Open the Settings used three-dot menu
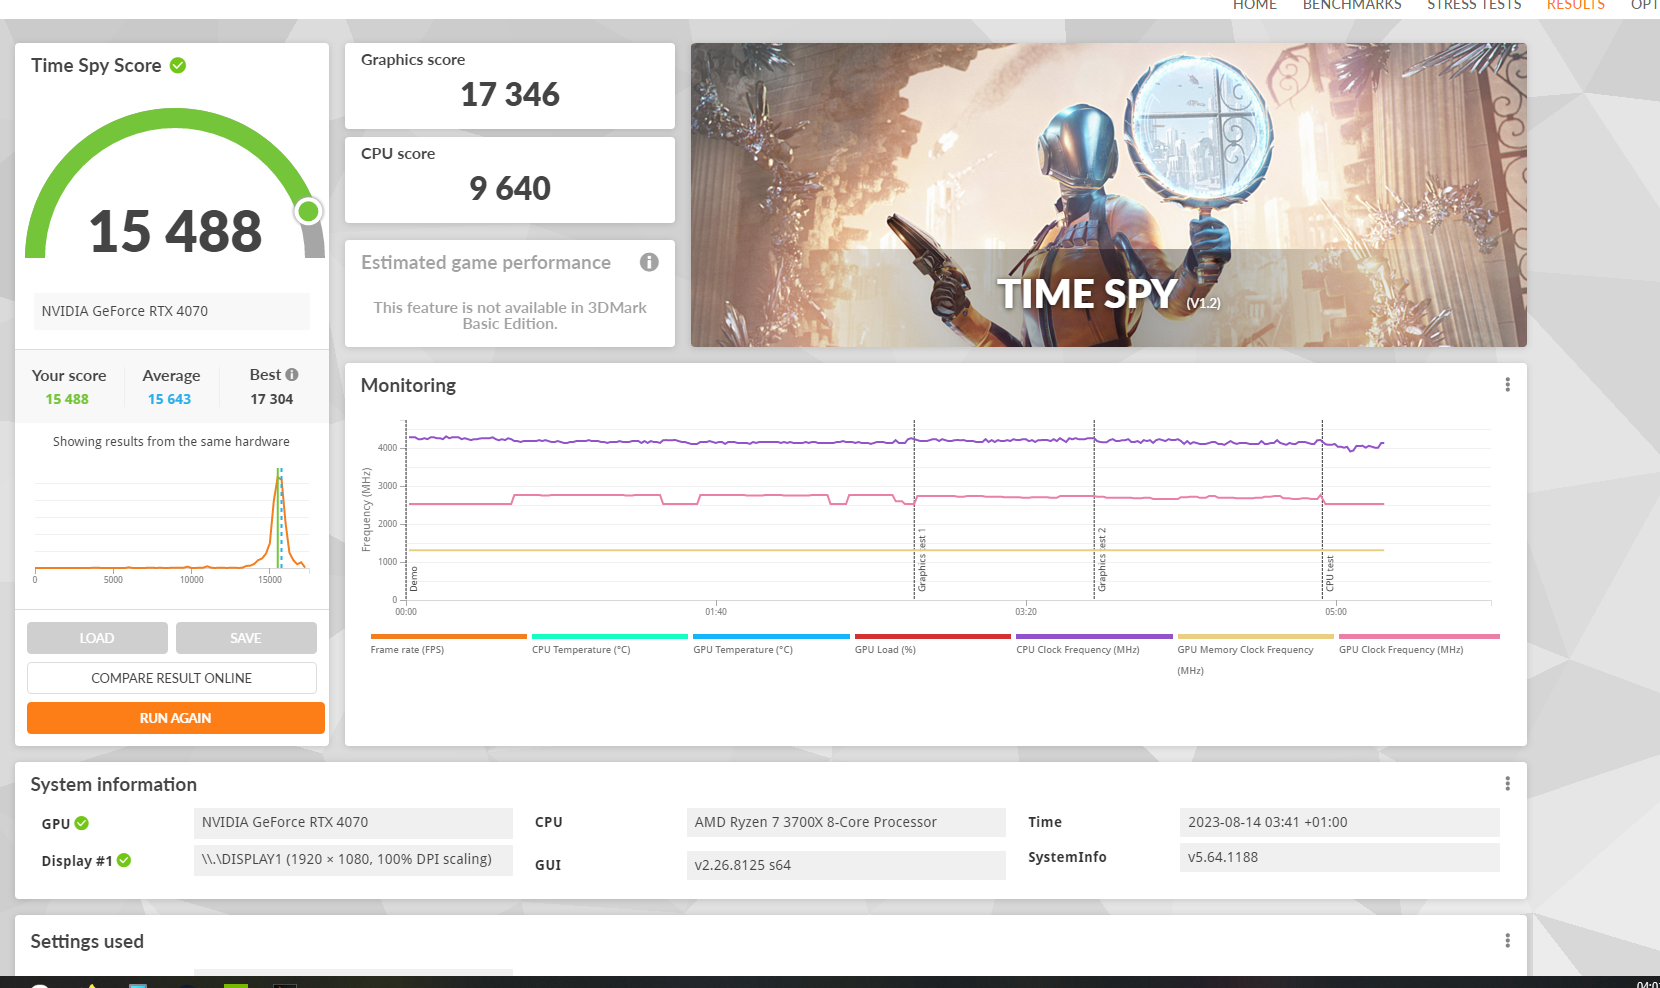The image size is (1660, 988). 1507,941
